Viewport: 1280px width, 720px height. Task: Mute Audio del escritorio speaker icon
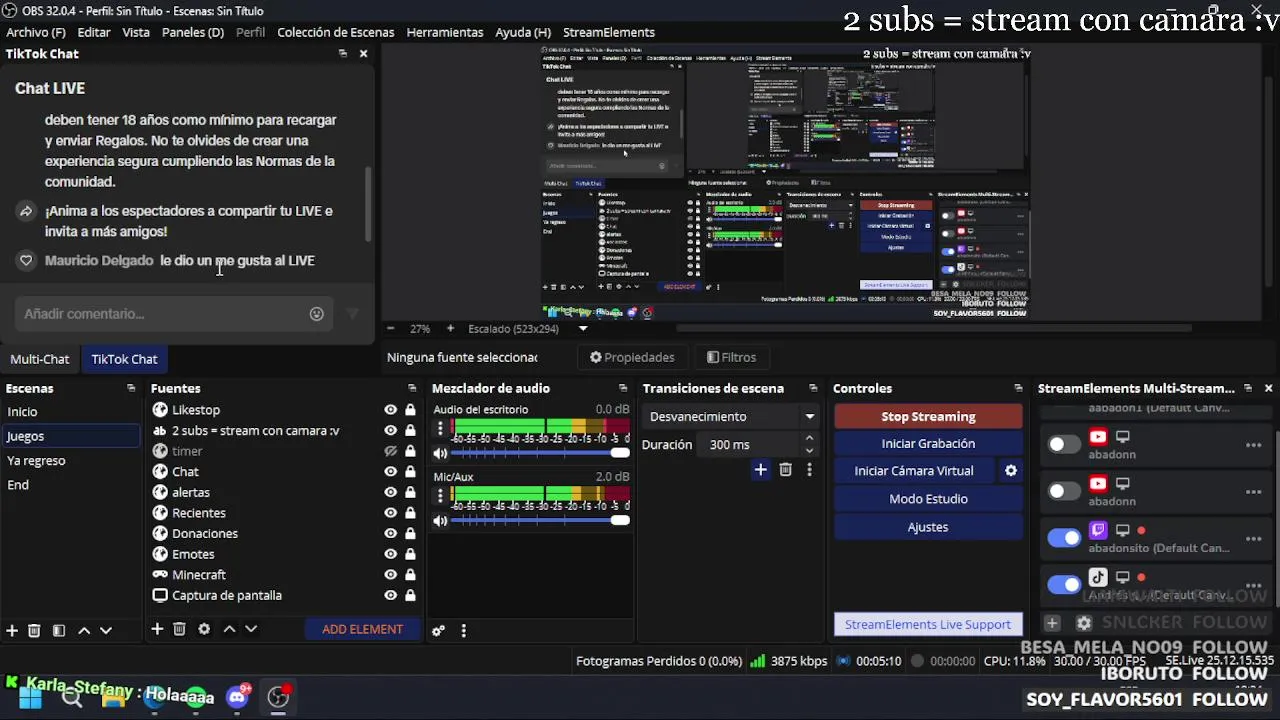(440, 453)
